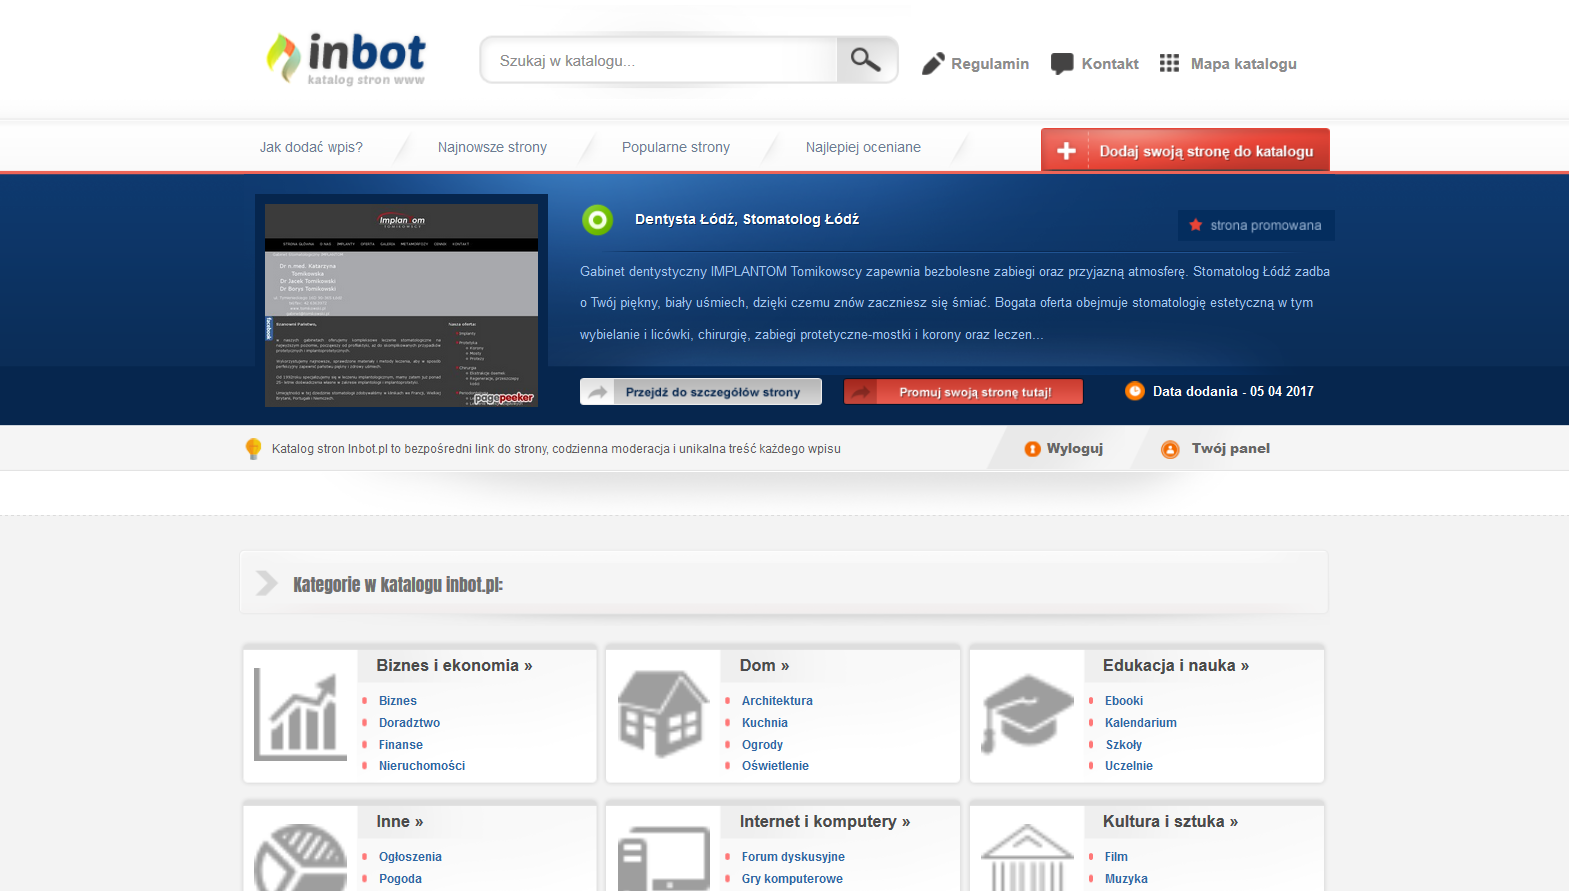Click the Kultura i sztuka building icon
This screenshot has height=891, width=1569.
point(1027,857)
